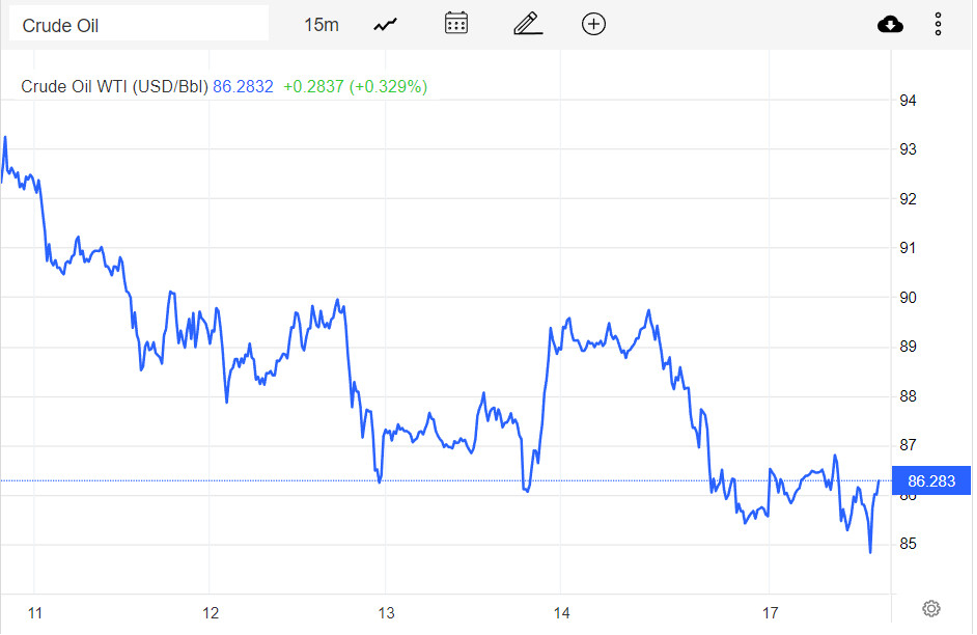Click date label 11 on time axis
Image resolution: width=977 pixels, height=635 pixels.
(x=35, y=612)
